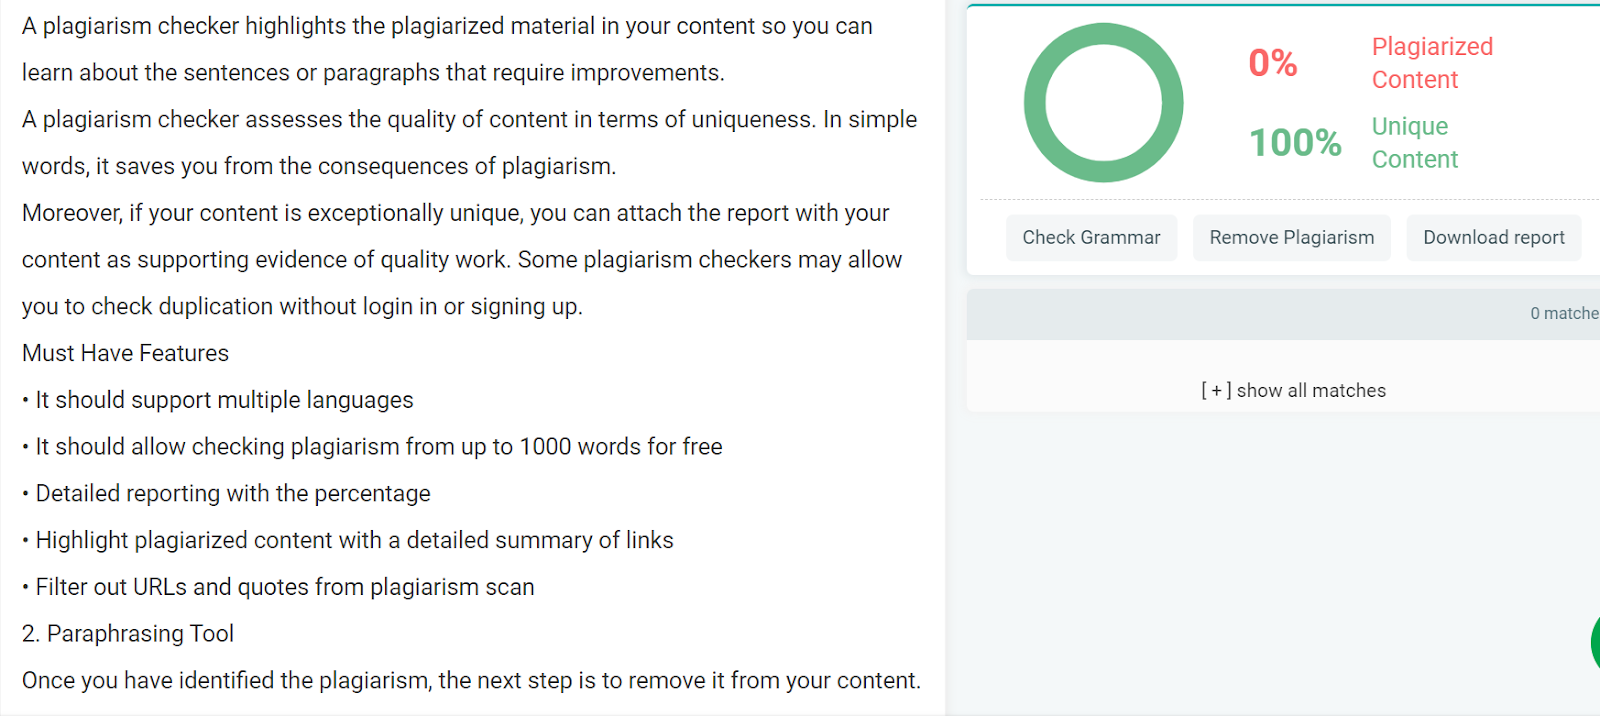This screenshot has height=716, width=1600.
Task: Click the first paragraph in text area
Action: click(447, 49)
